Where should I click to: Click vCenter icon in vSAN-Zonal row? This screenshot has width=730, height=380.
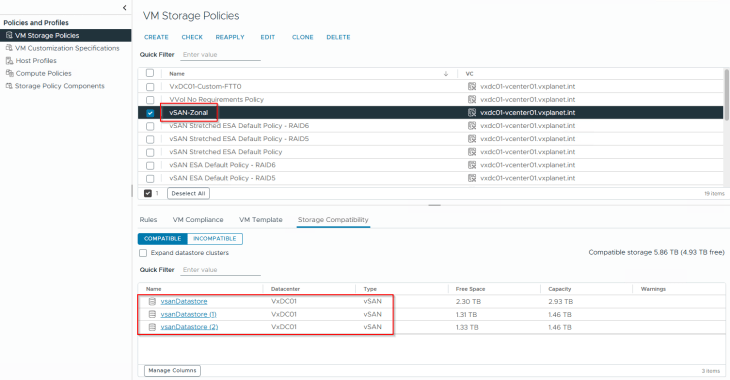click(472, 112)
